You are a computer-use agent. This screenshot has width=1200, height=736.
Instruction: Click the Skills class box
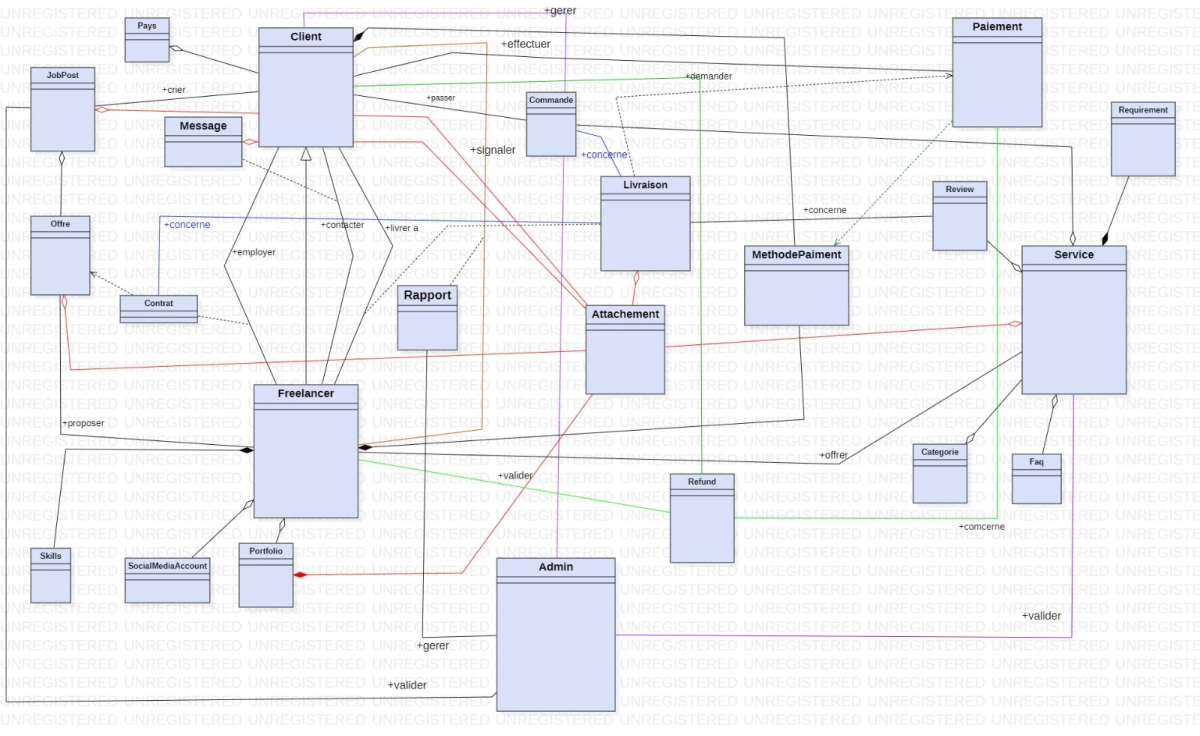[51, 576]
